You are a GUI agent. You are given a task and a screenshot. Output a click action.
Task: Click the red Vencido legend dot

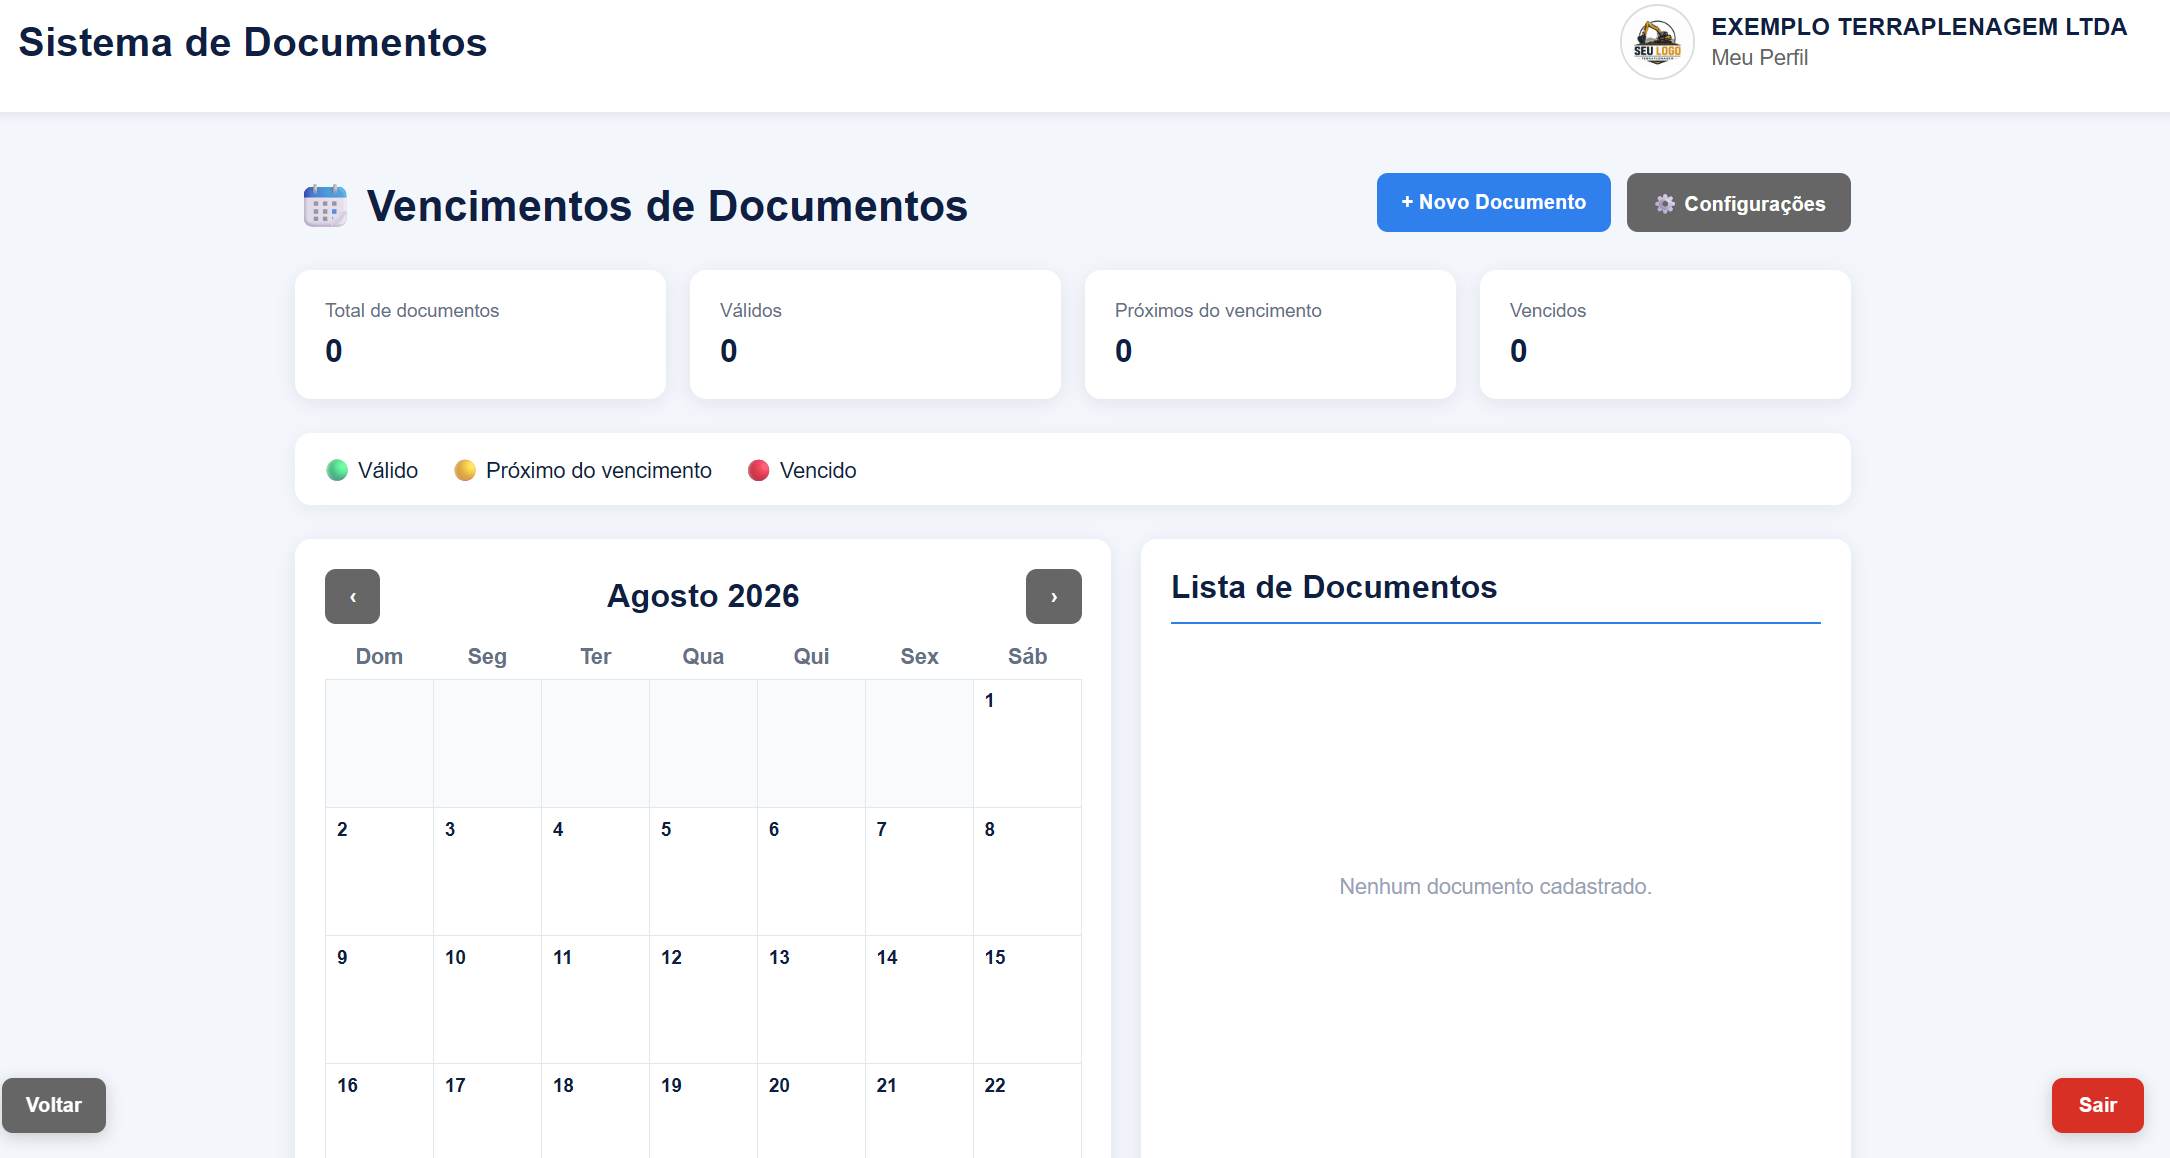[x=759, y=470]
